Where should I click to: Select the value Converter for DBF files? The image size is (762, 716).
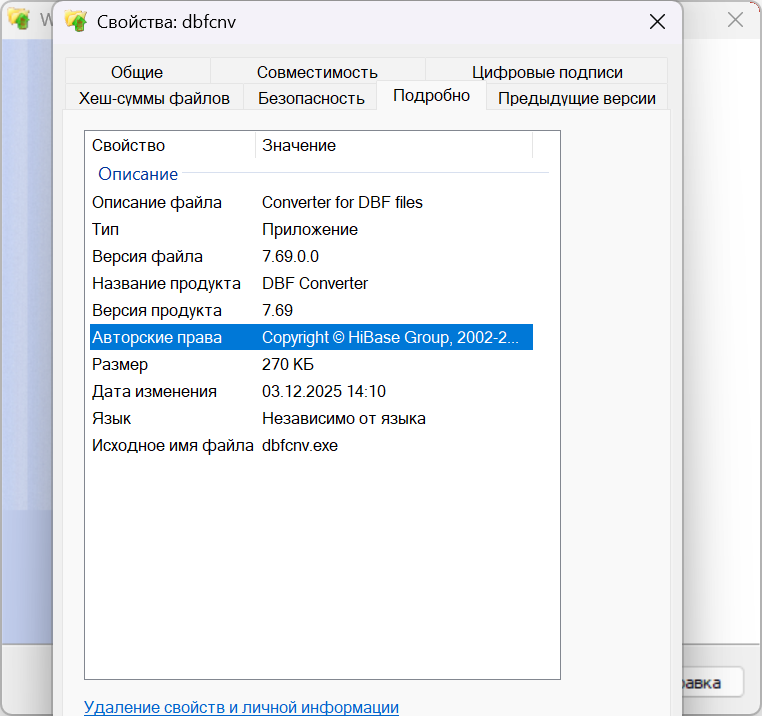[342, 202]
